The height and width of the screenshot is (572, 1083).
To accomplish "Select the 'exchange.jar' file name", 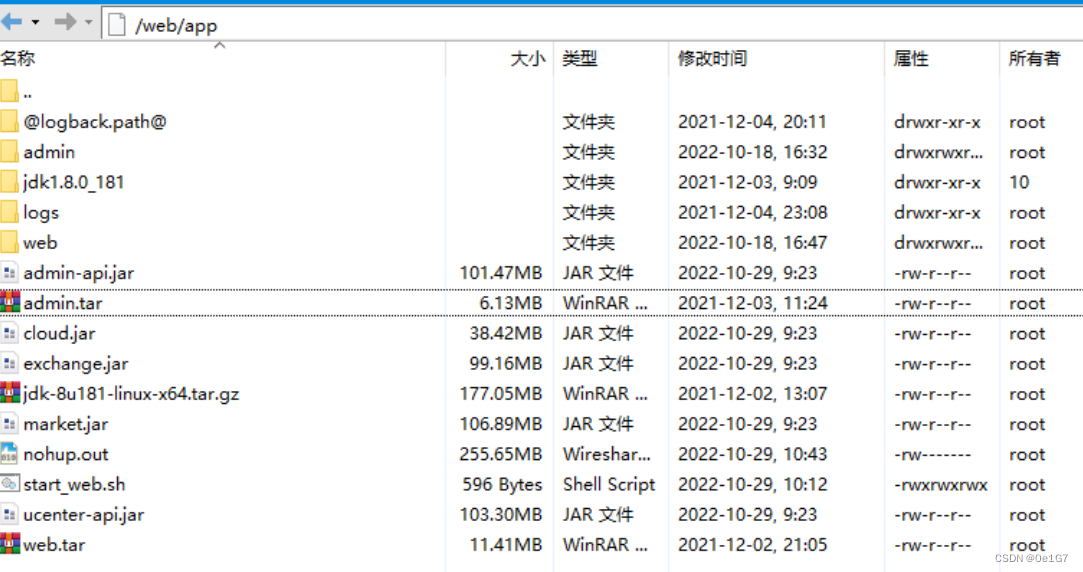I will [76, 364].
